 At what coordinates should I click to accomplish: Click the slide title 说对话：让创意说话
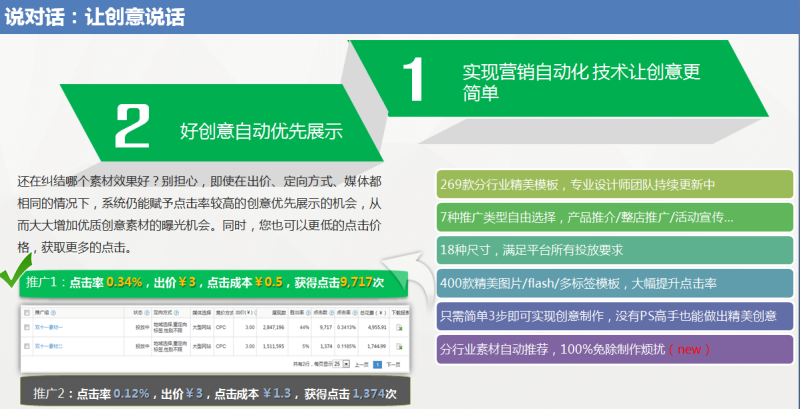point(94,17)
